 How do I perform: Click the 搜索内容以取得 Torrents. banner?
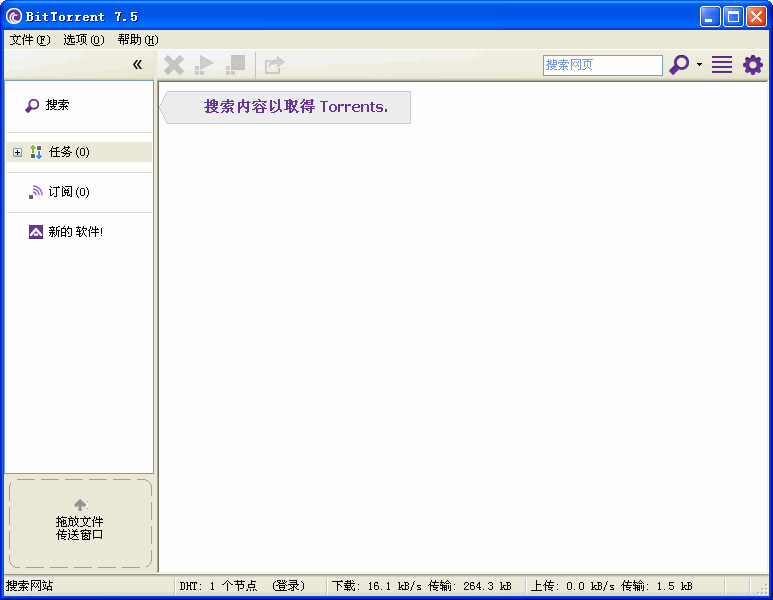pos(285,107)
